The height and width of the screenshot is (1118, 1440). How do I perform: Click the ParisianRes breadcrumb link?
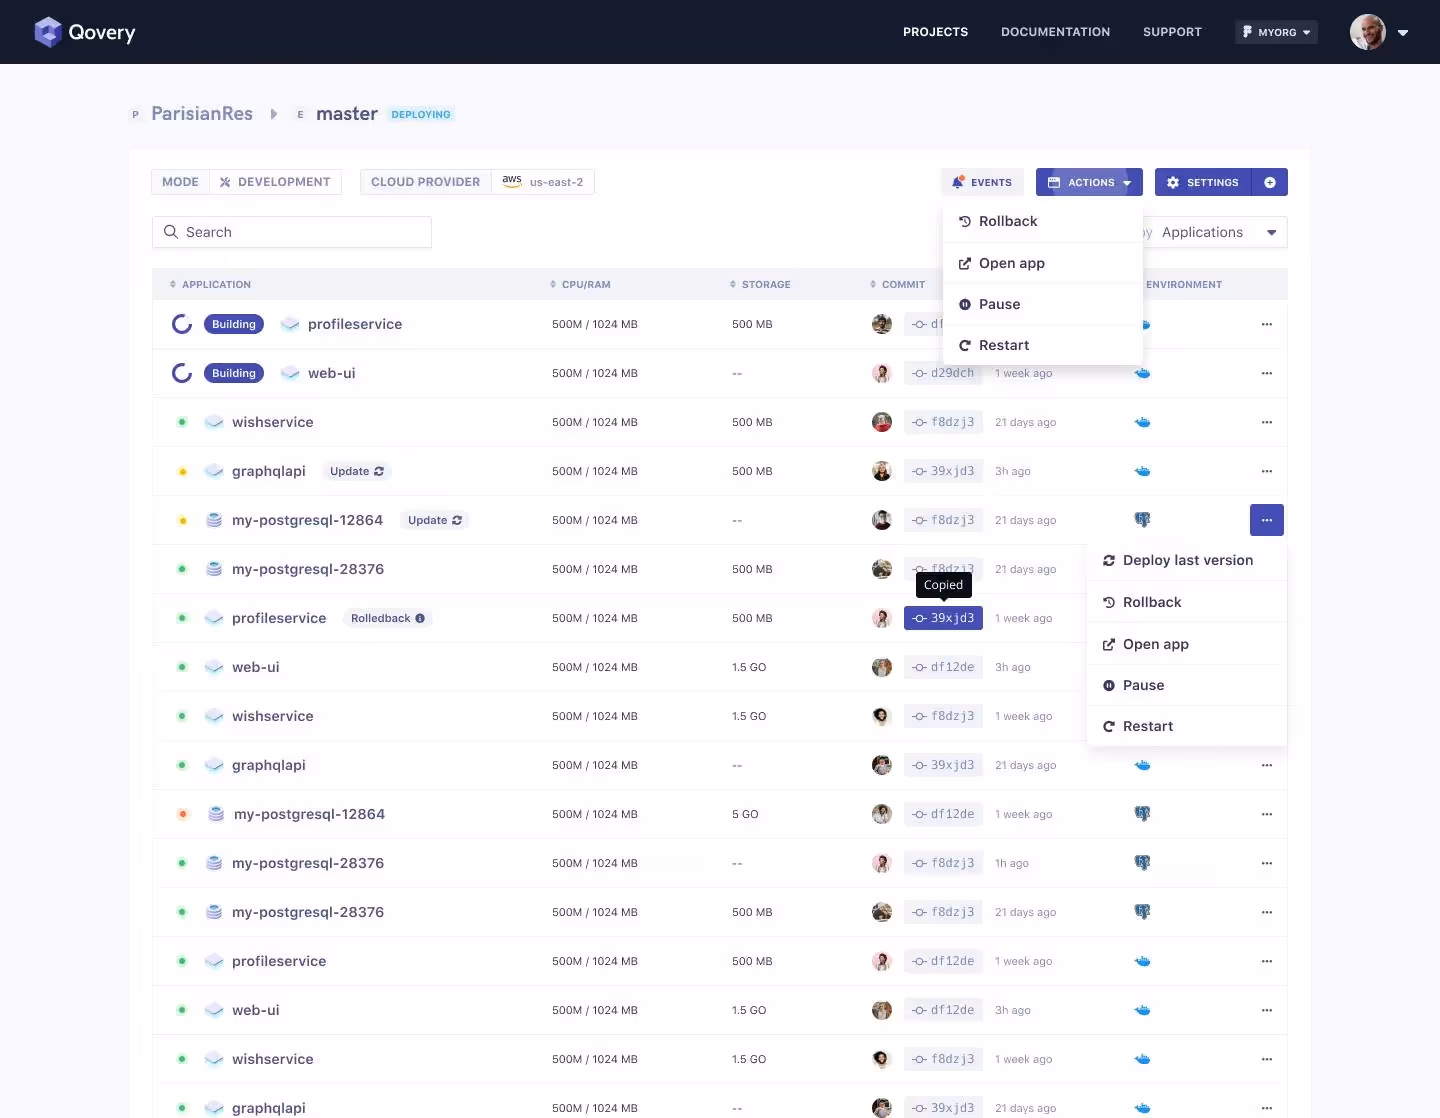pyautogui.click(x=202, y=114)
